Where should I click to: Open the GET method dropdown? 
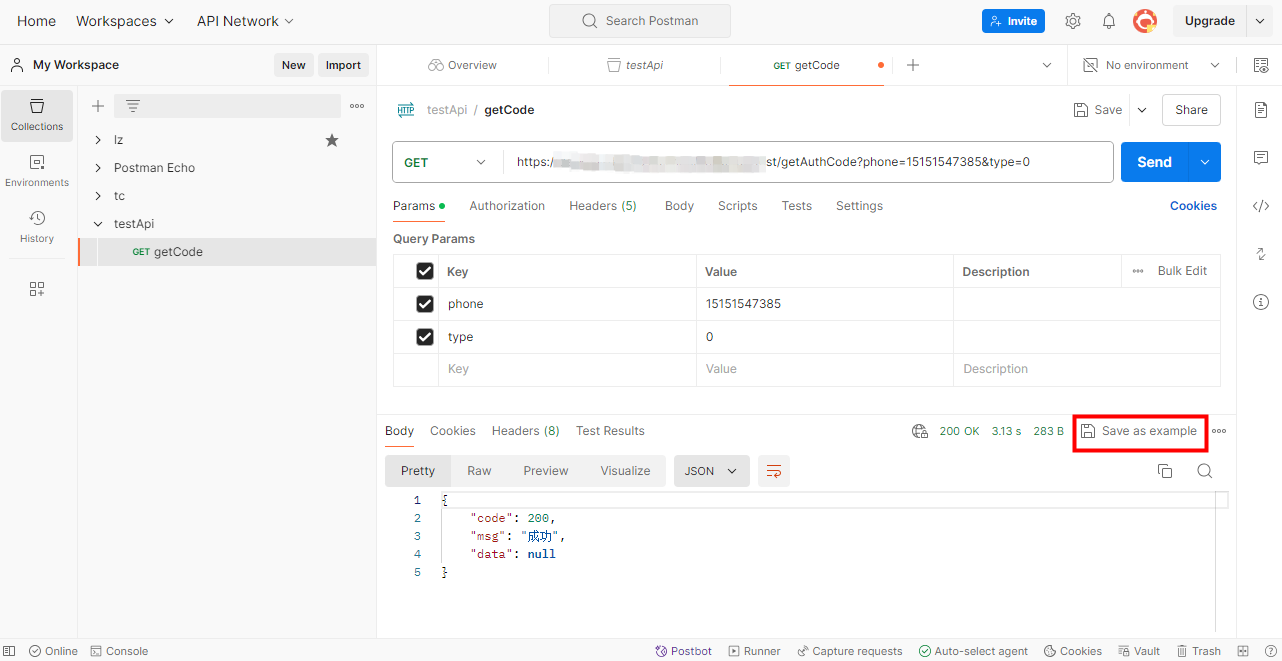pyautogui.click(x=445, y=162)
